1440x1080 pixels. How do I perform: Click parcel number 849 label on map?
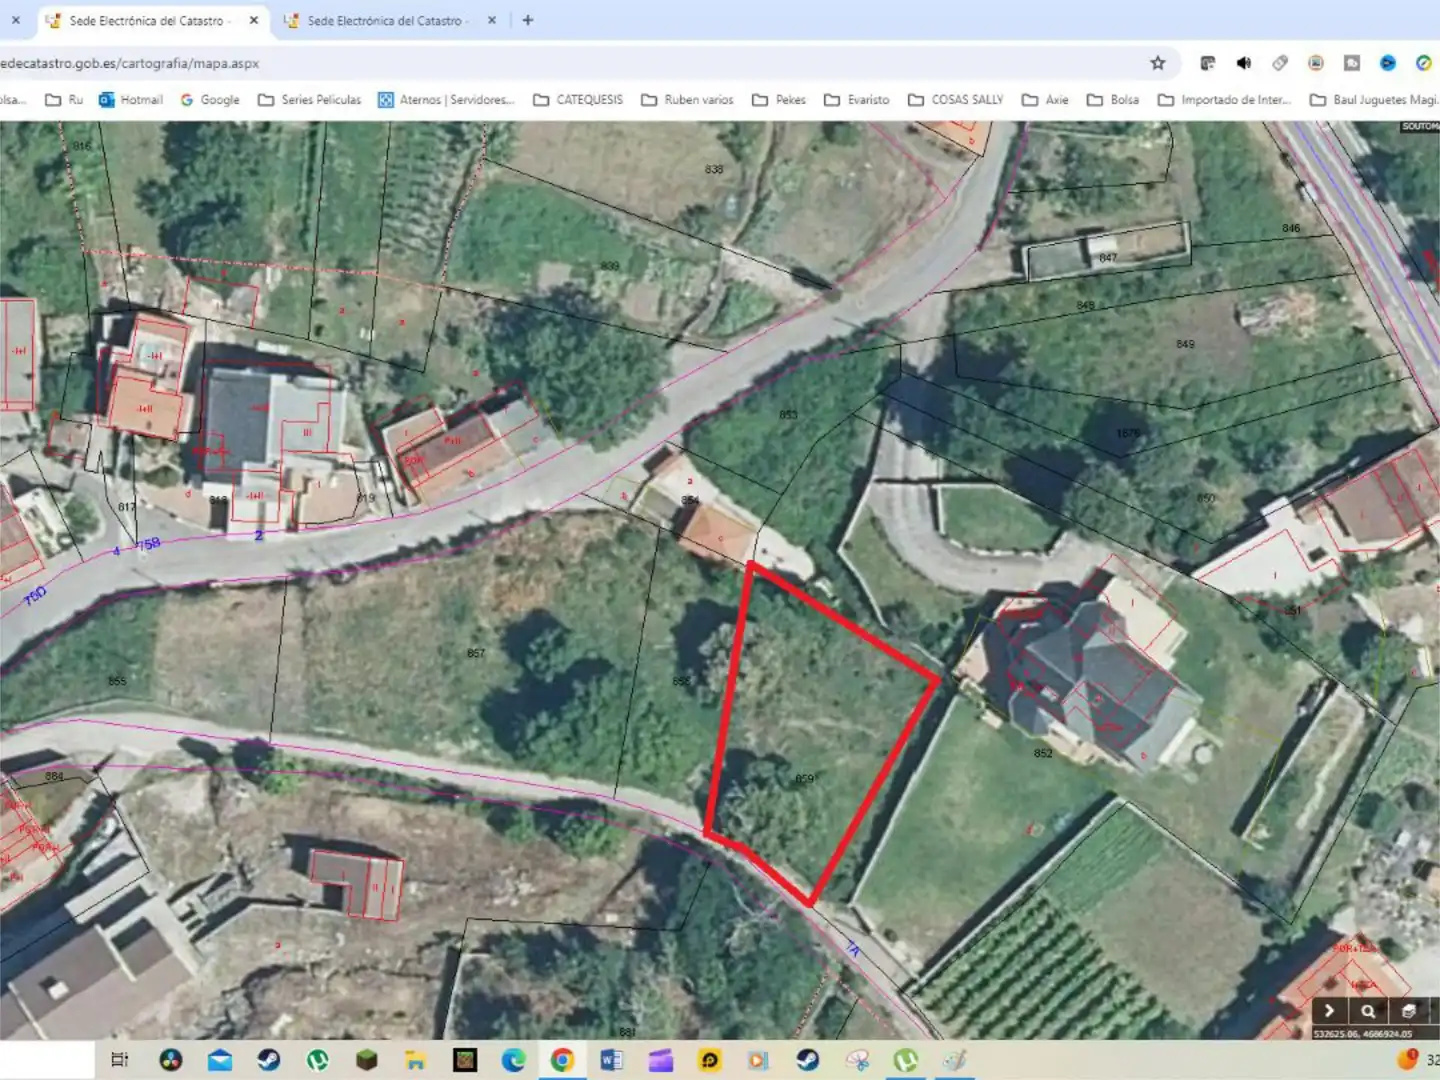[1185, 344]
